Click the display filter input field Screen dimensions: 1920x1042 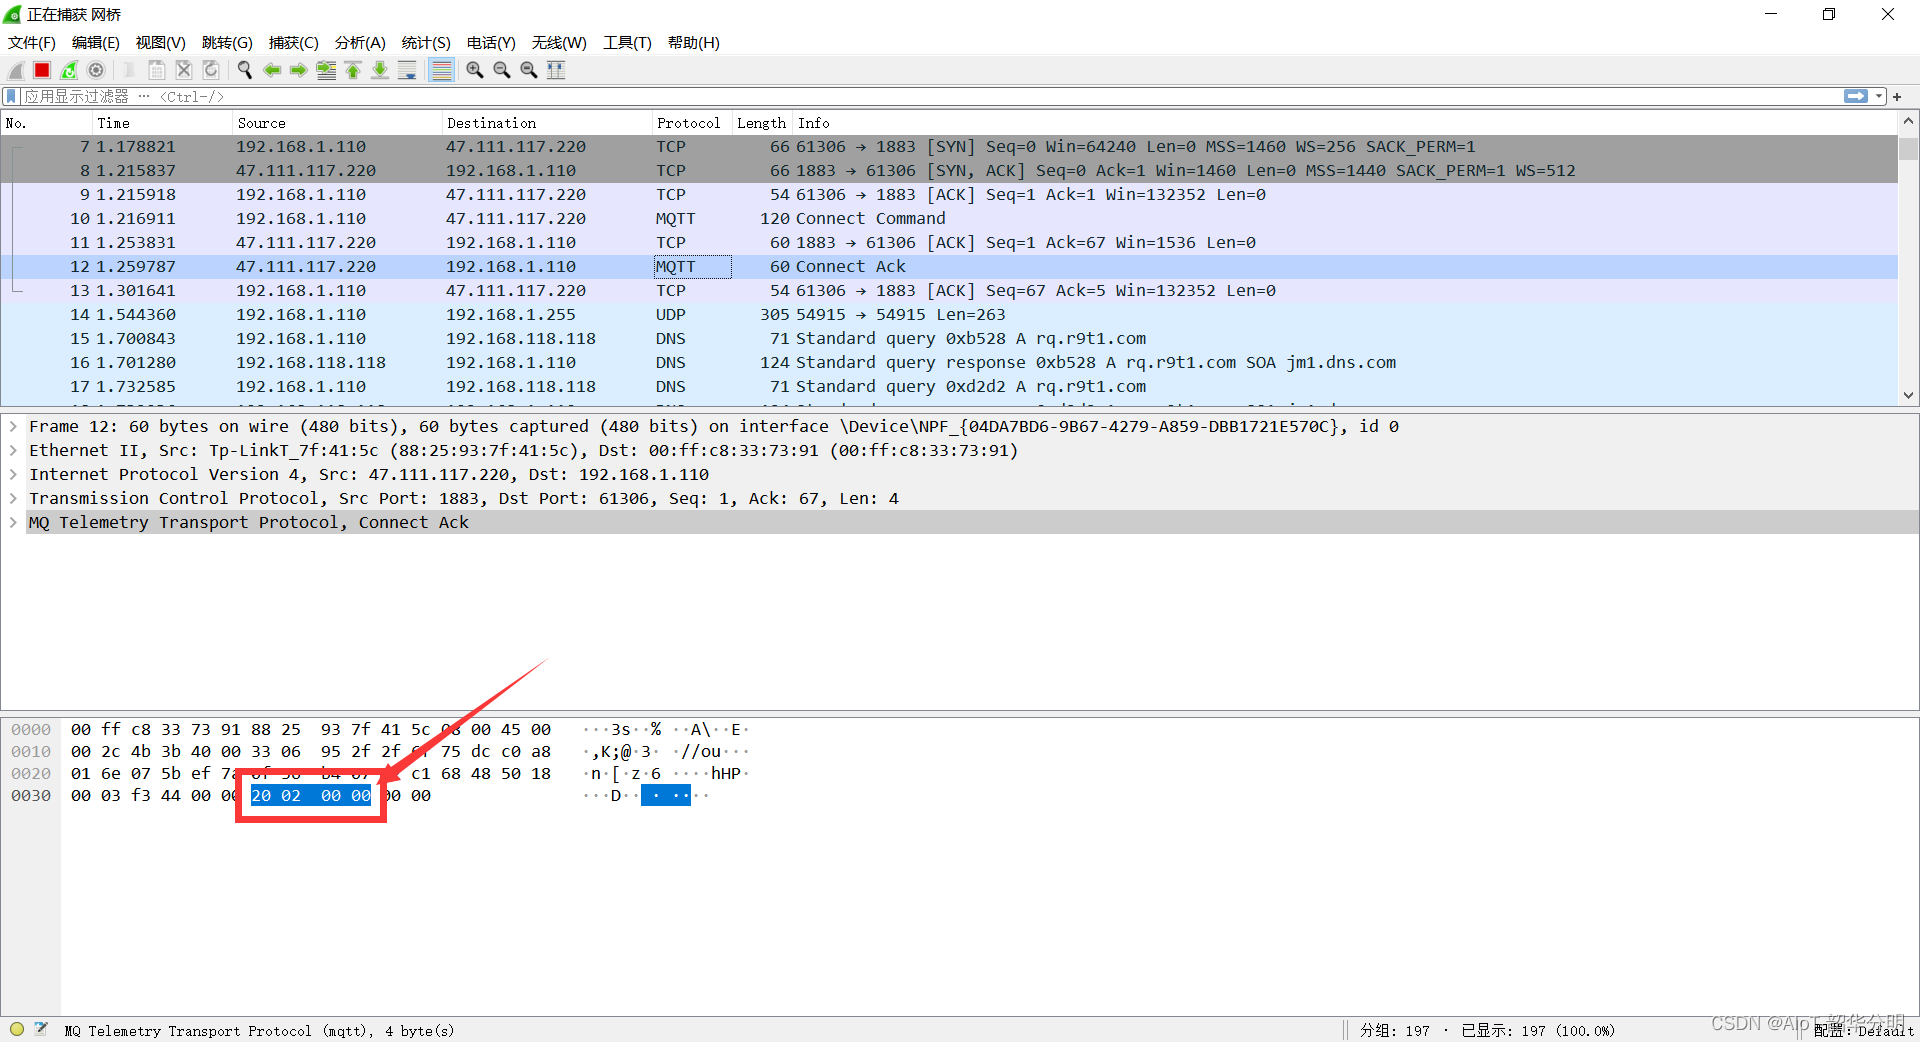pyautogui.click(x=900, y=97)
